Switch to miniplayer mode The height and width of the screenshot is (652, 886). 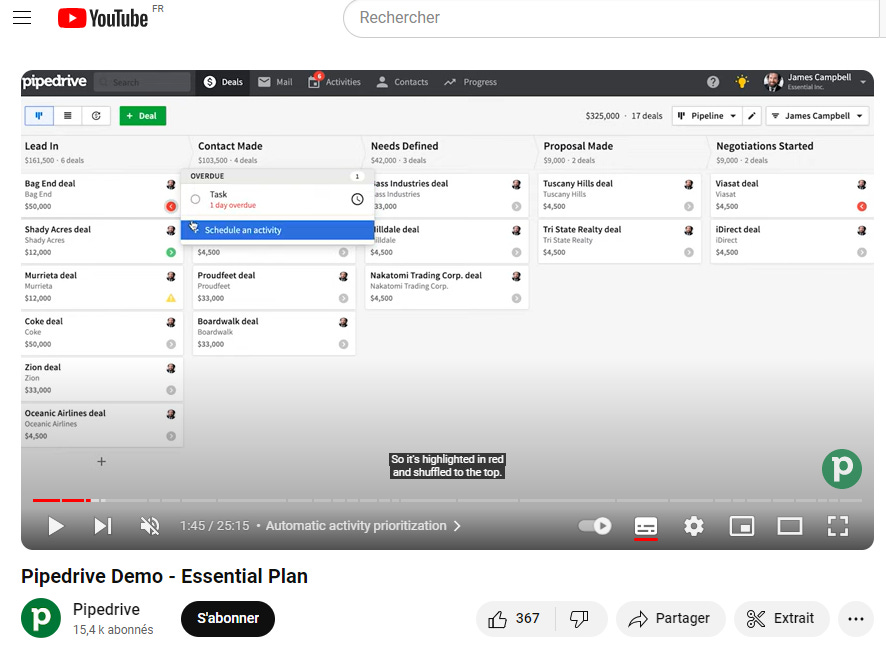pyautogui.click(x=741, y=526)
